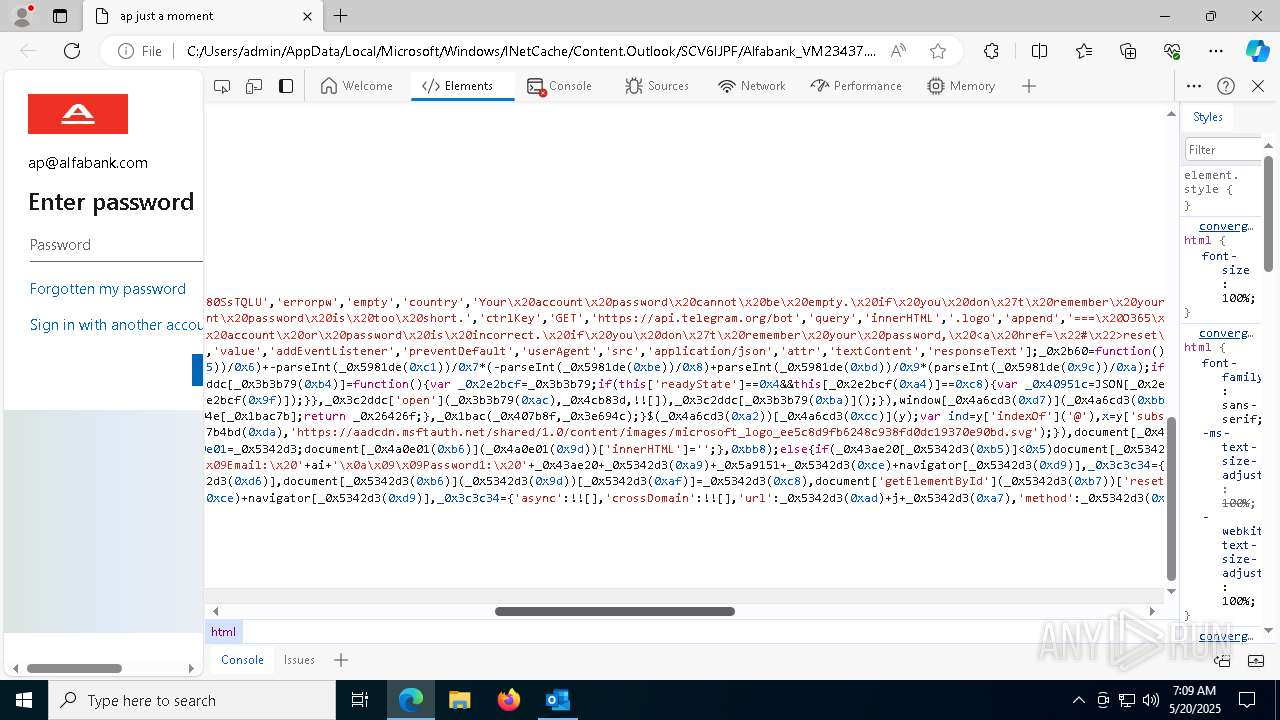Image resolution: width=1280 pixels, height=720 pixels.
Task: Open File Explorer from the taskbar
Action: pos(460,700)
